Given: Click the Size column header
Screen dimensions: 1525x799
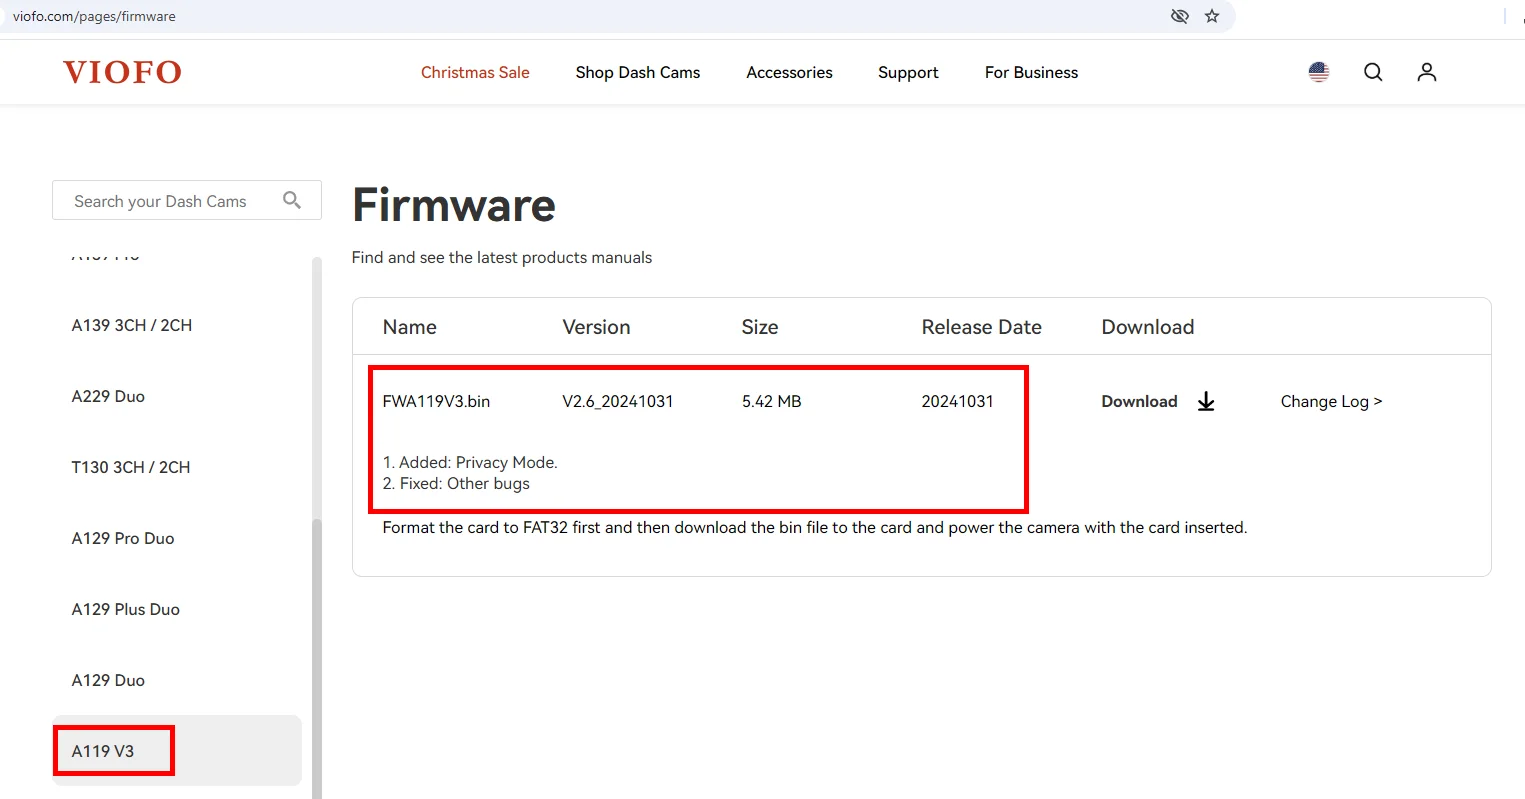Looking at the screenshot, I should click(x=760, y=327).
